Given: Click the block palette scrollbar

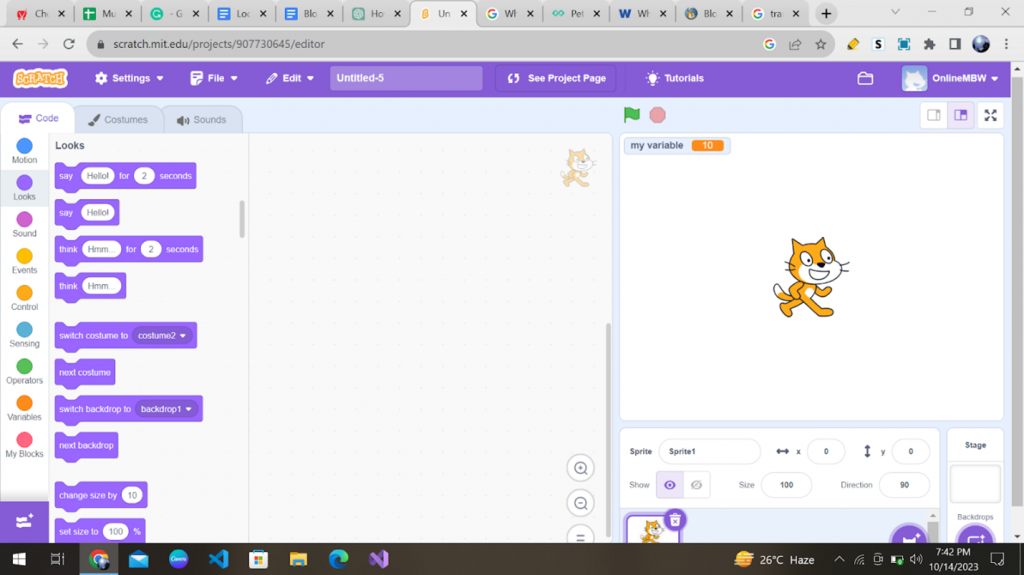Looking at the screenshot, I should click(x=242, y=219).
